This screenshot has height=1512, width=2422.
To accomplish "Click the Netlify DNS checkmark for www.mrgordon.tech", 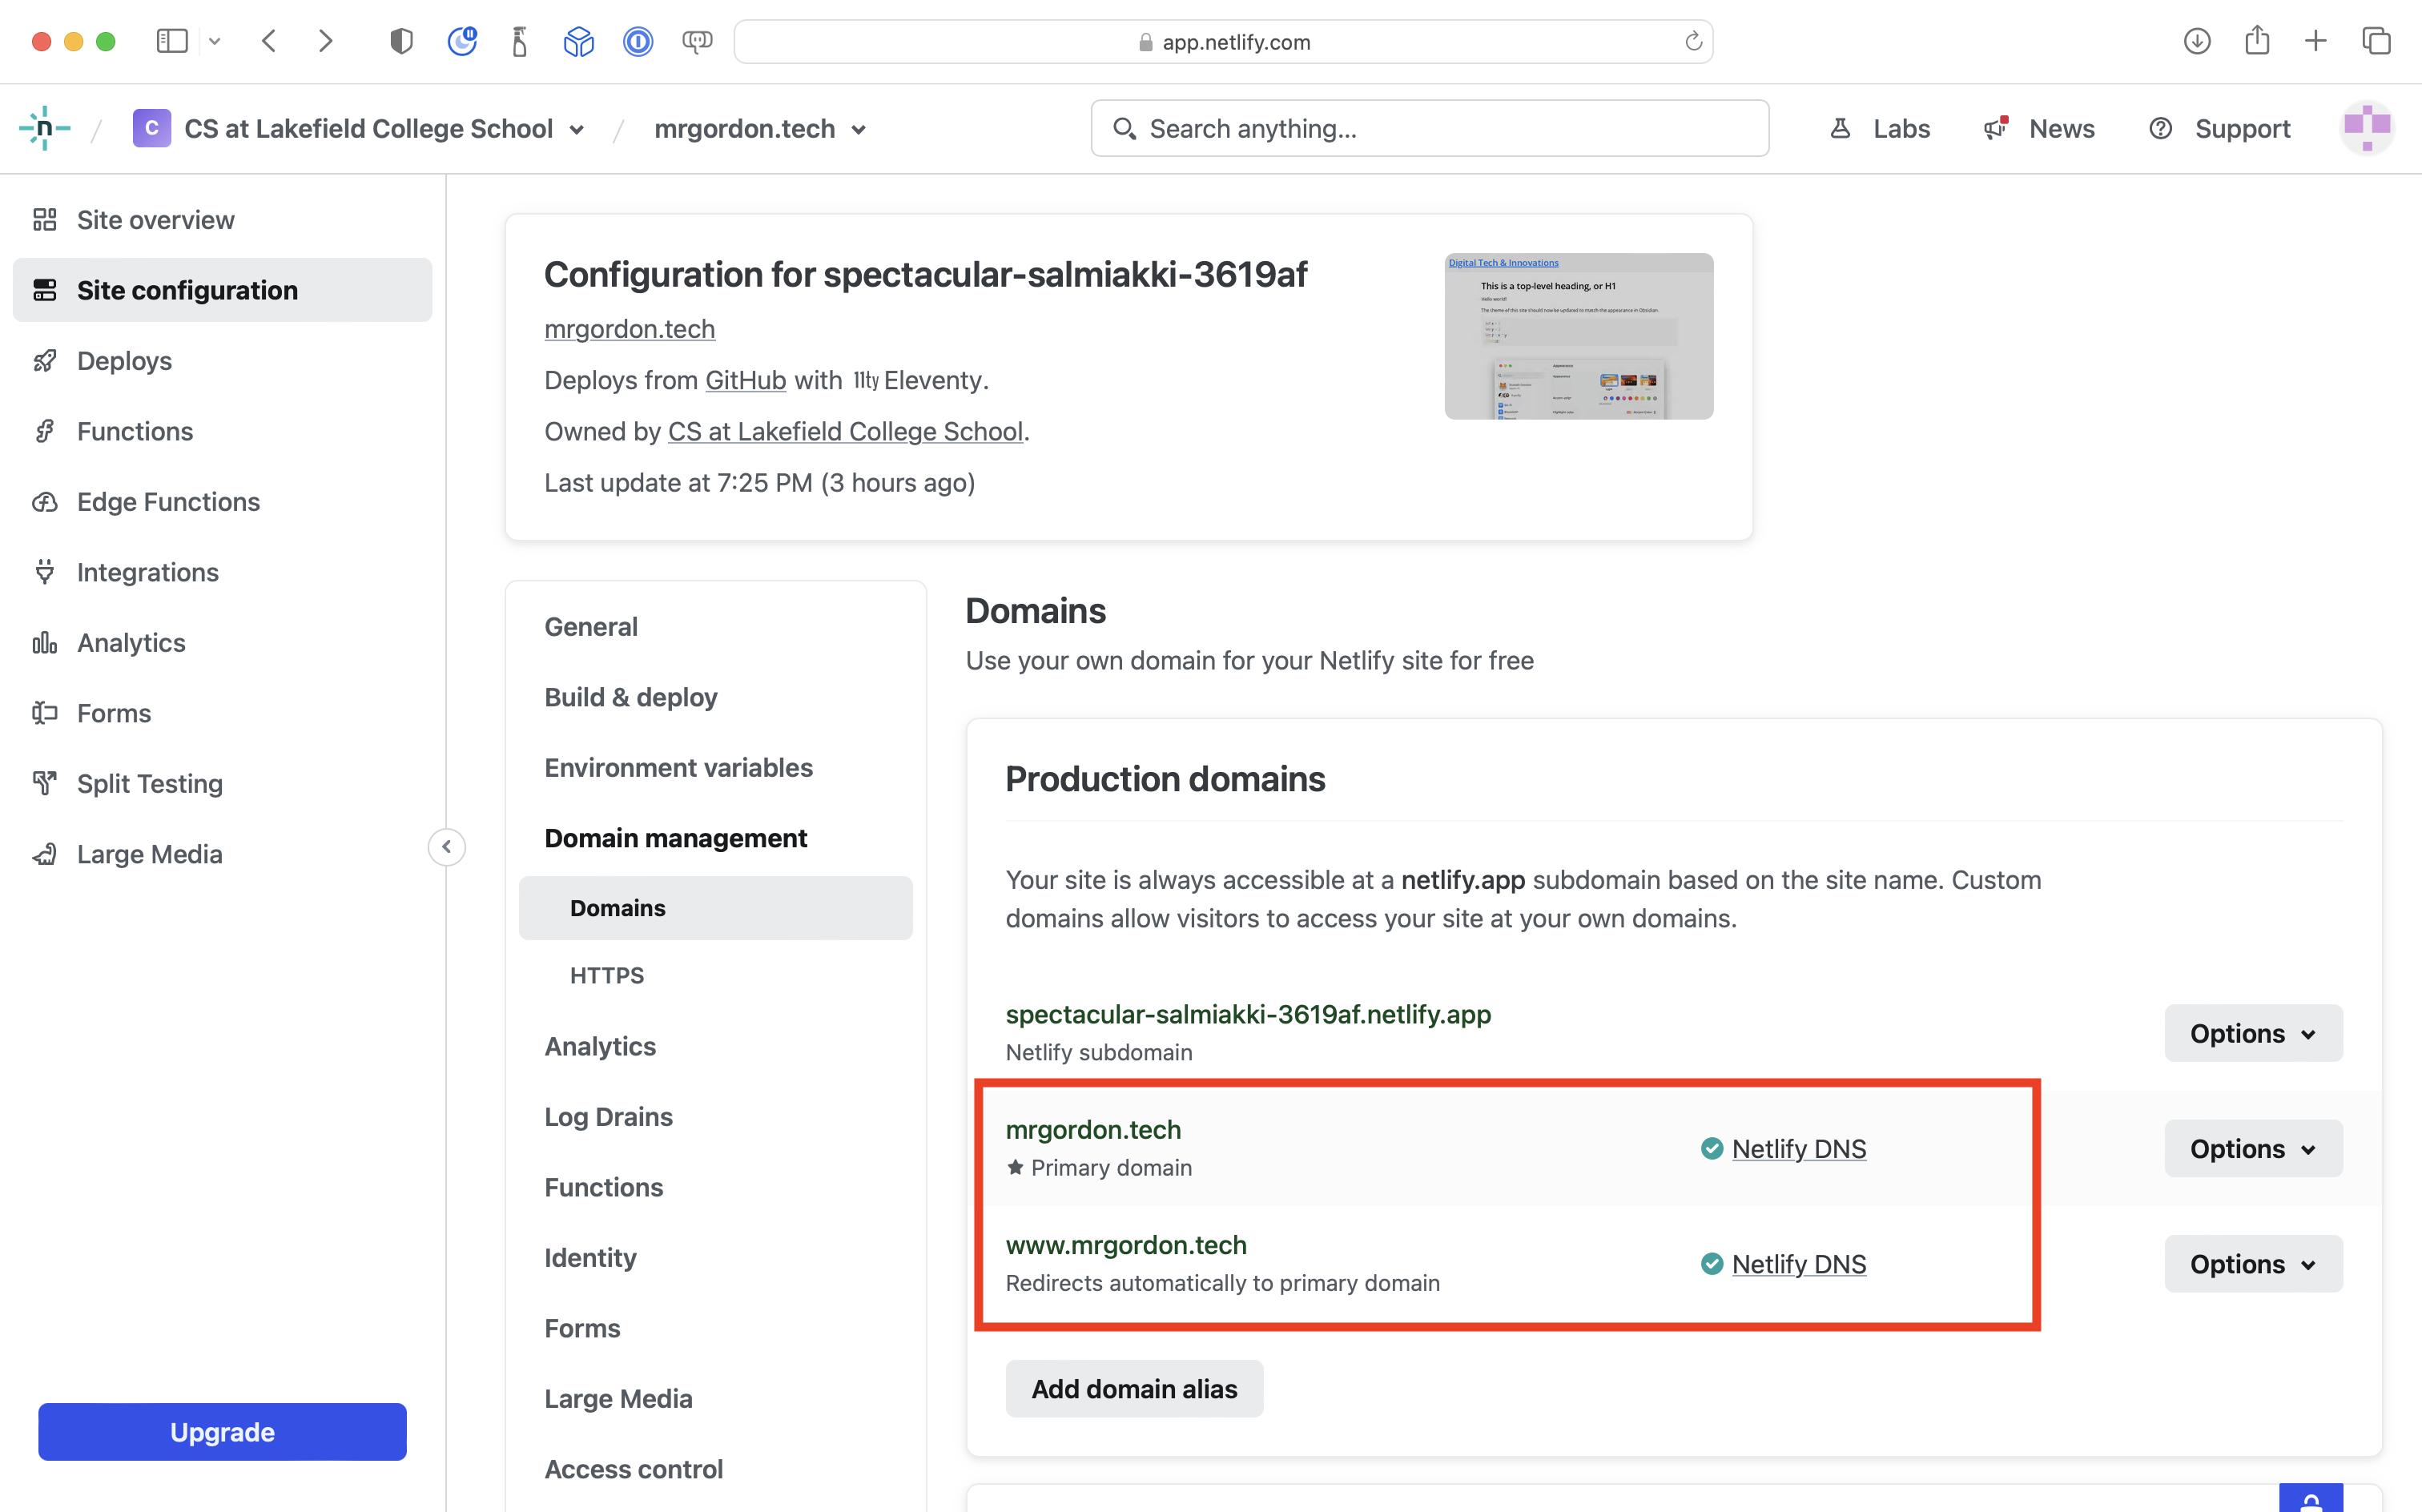I will (x=1712, y=1261).
